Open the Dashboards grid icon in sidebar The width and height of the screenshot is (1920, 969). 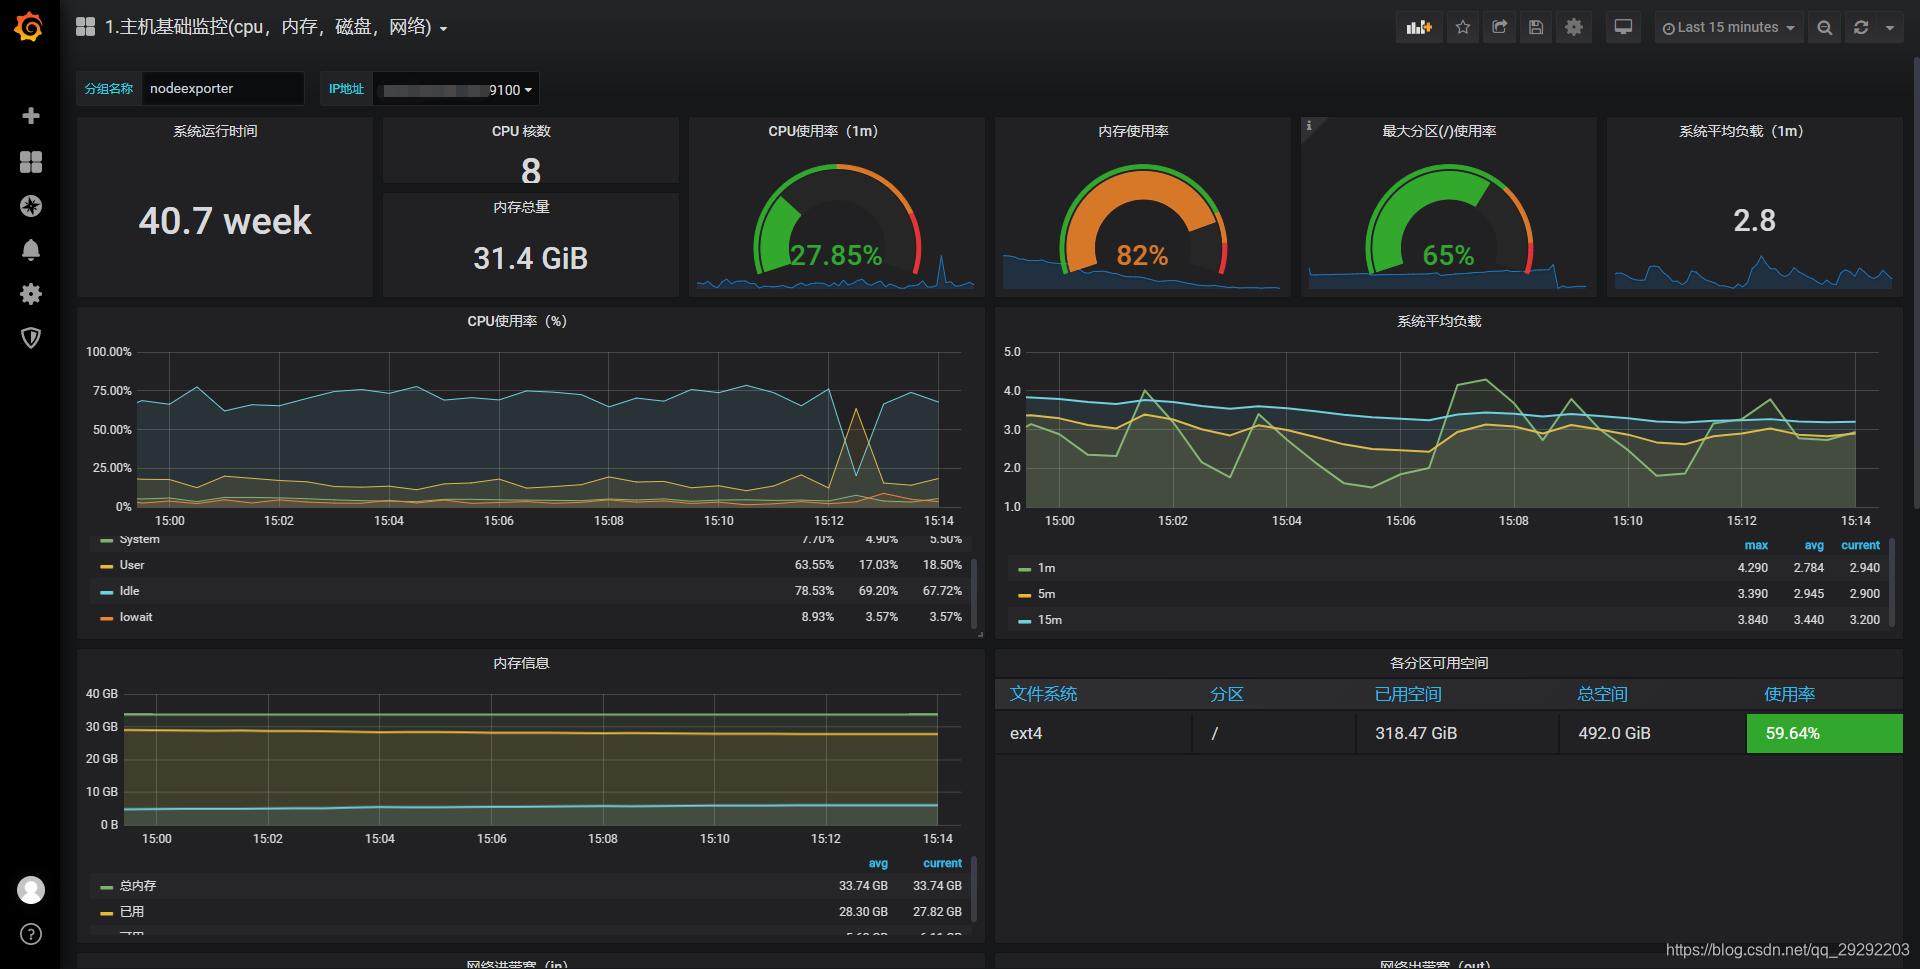(31, 162)
